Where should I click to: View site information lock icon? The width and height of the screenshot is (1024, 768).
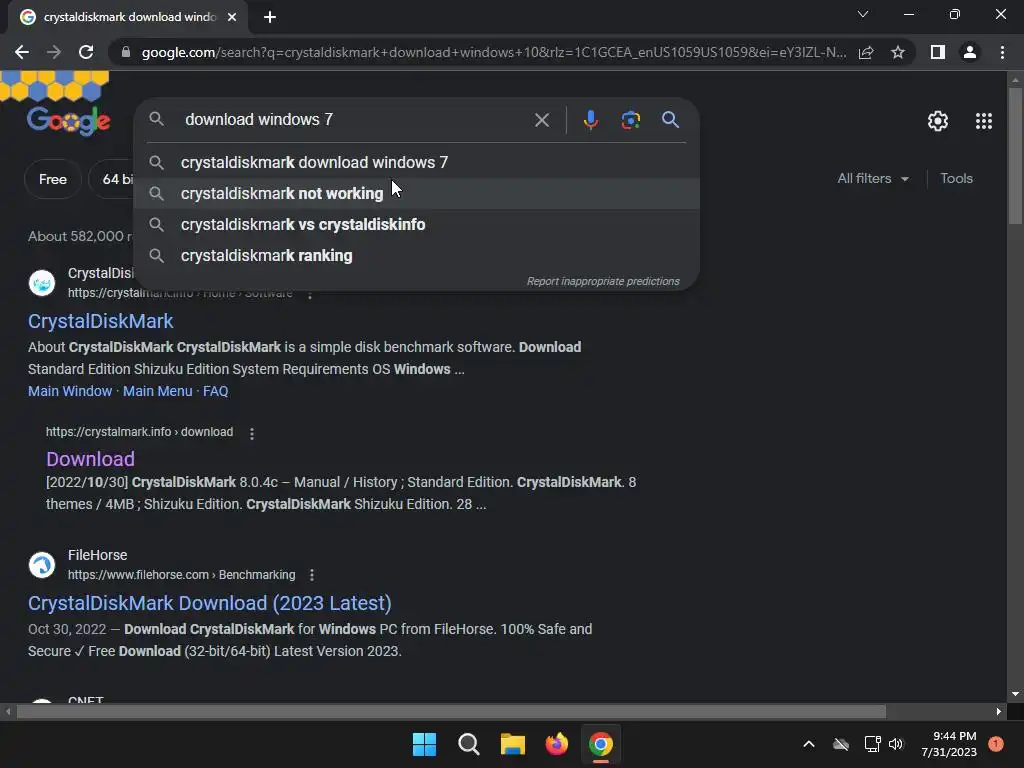click(x=126, y=52)
